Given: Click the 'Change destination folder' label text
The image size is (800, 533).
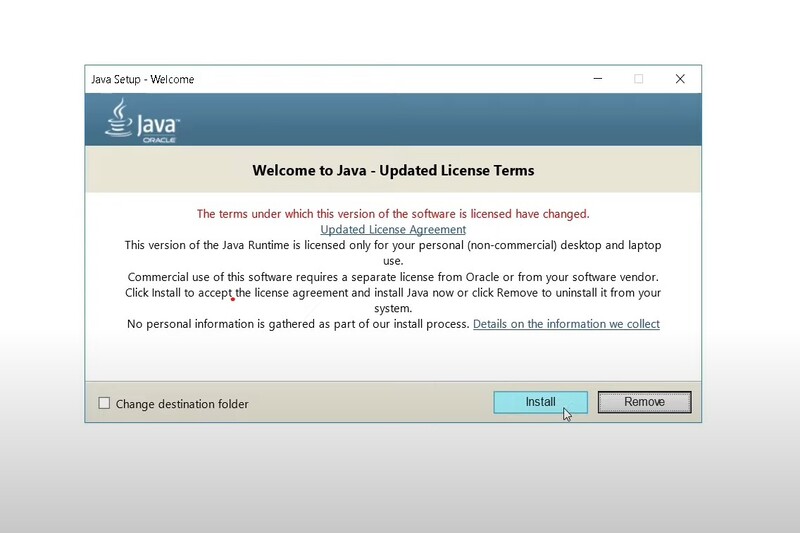Looking at the screenshot, I should [x=182, y=404].
